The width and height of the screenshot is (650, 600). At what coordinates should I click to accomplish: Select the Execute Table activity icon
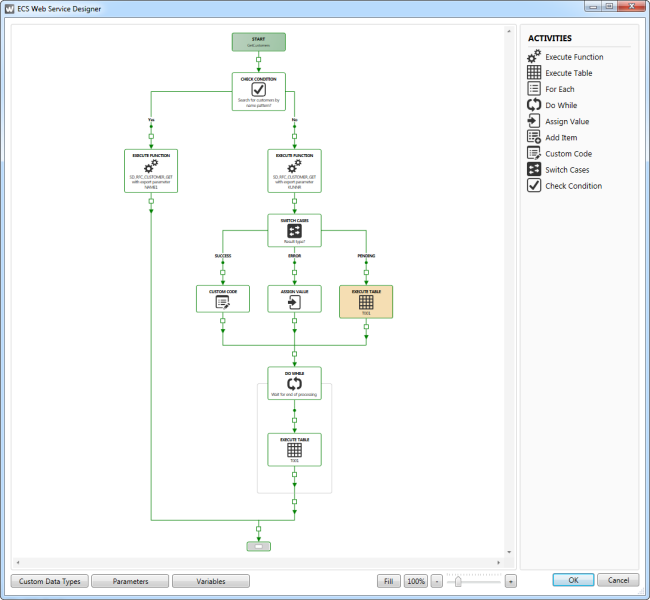pos(534,73)
